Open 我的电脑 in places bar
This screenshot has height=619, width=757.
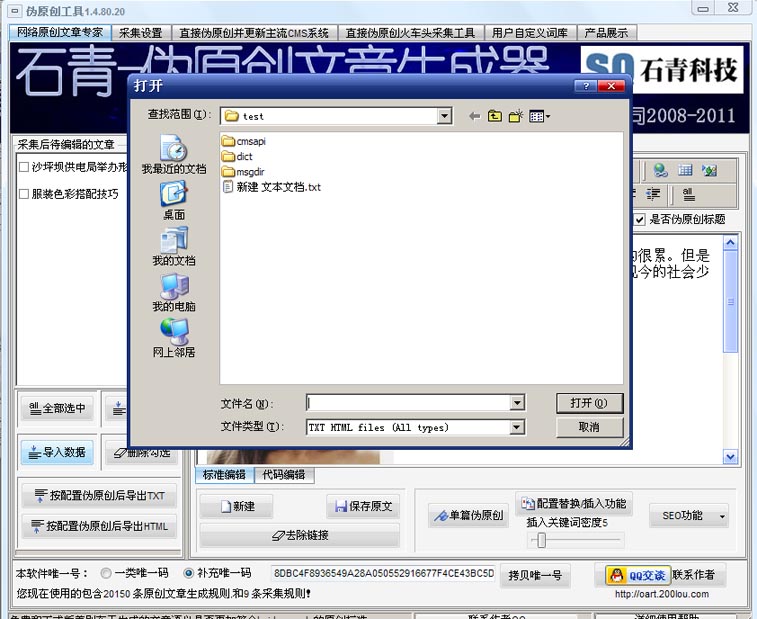(174, 292)
